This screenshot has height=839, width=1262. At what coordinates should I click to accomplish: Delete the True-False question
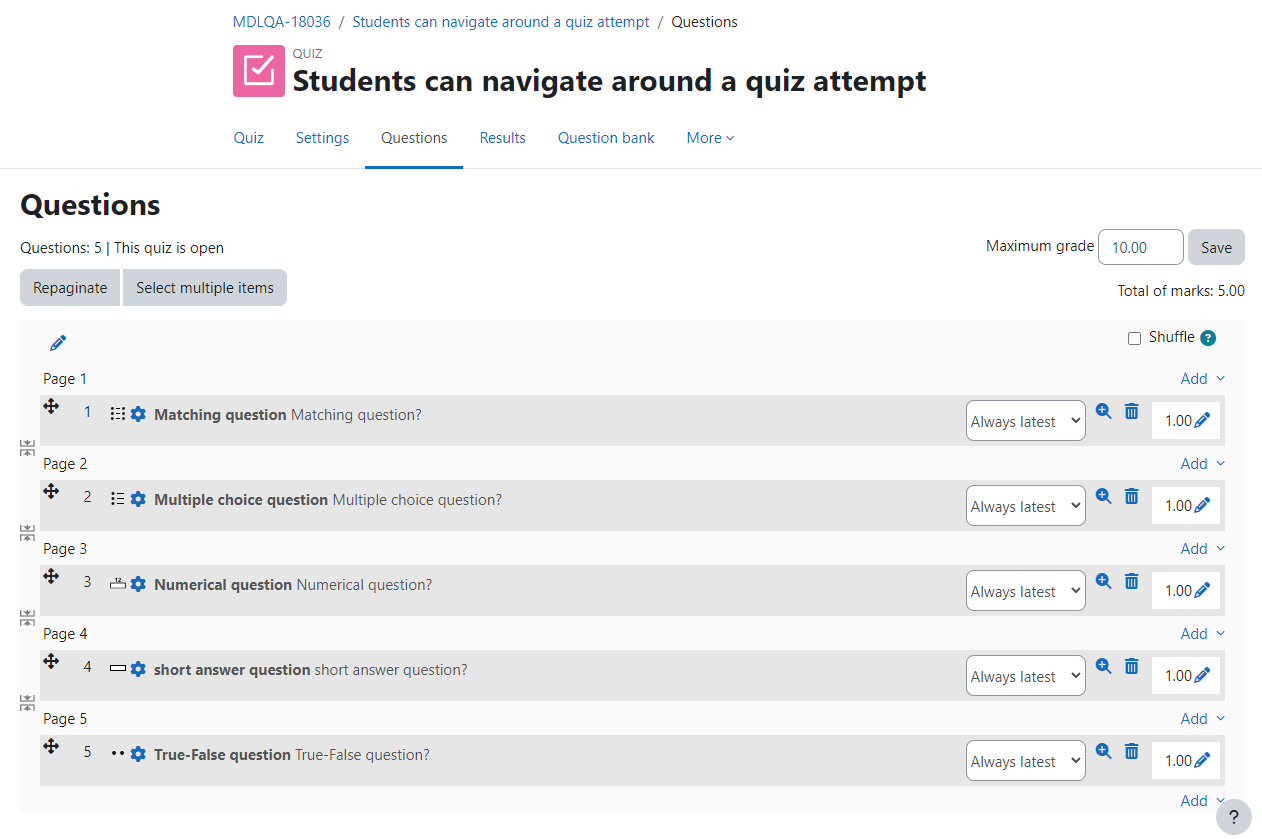tap(1132, 751)
